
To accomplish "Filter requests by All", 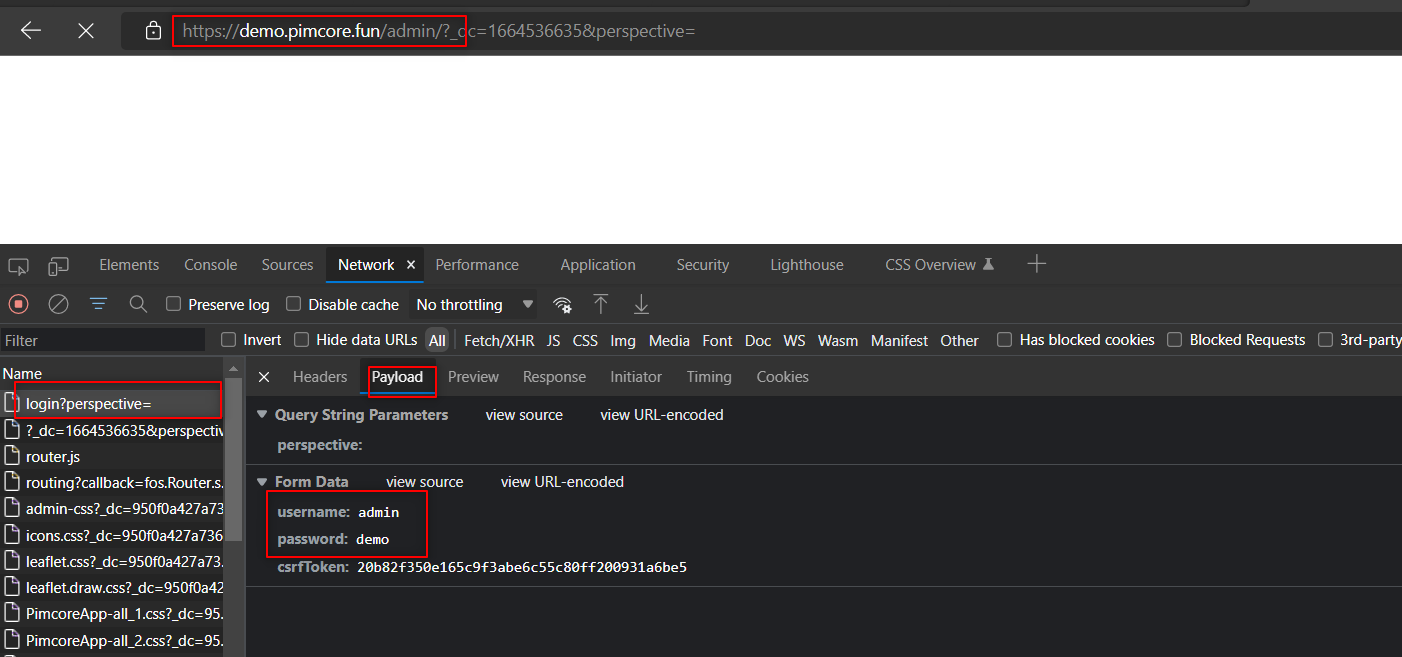I will pos(437,340).
